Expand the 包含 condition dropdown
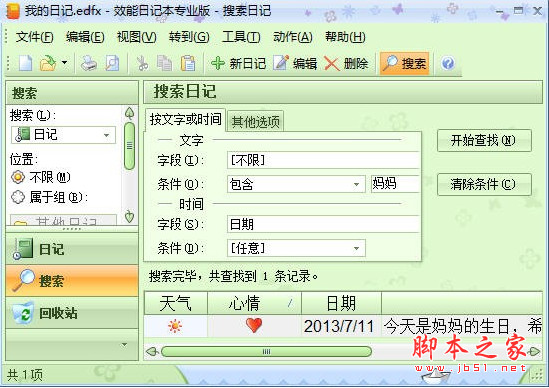Screen dimensions: 549x388 coord(356,184)
